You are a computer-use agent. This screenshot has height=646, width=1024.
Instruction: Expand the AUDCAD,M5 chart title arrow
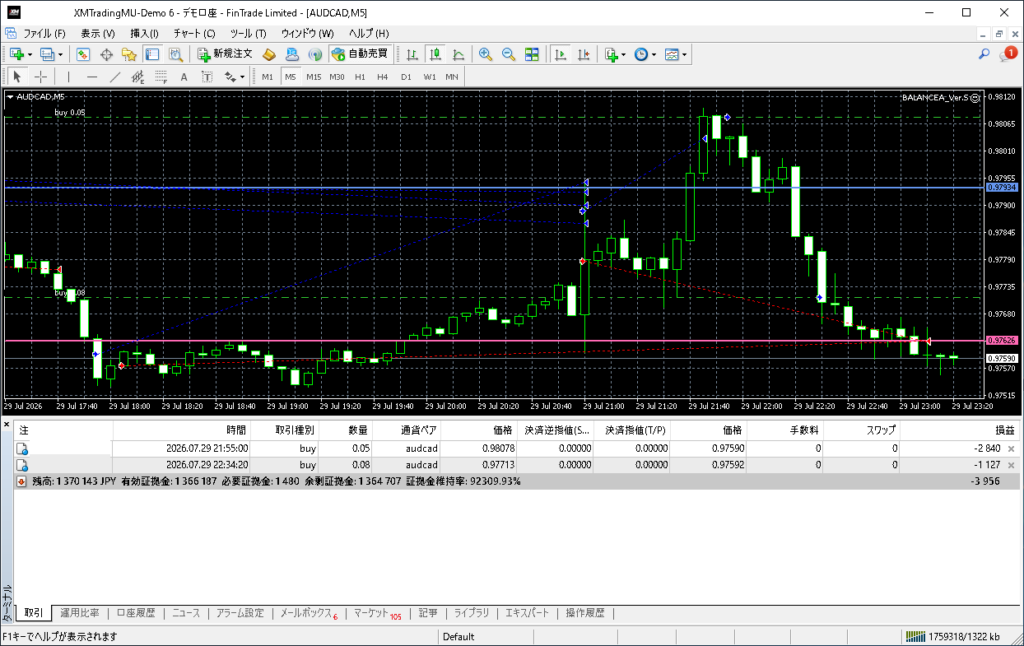(10, 97)
